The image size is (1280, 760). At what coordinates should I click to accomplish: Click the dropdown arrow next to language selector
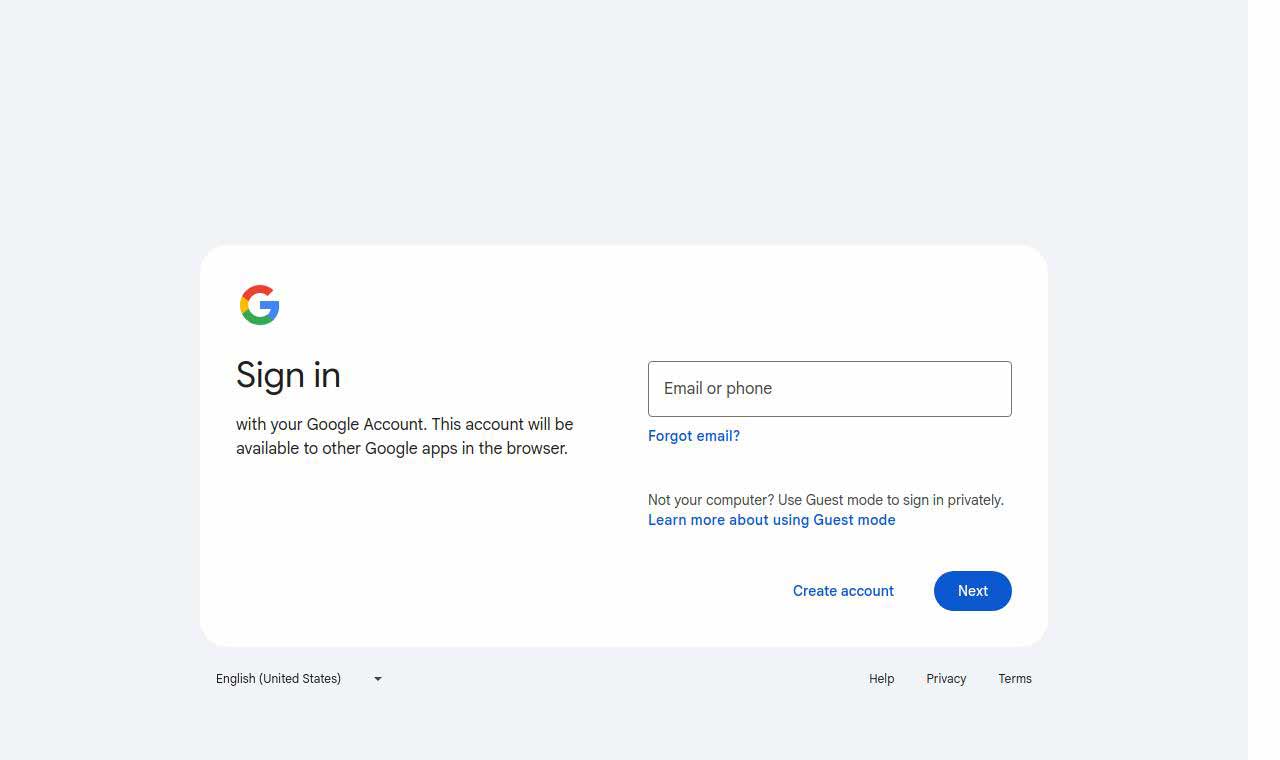377,679
